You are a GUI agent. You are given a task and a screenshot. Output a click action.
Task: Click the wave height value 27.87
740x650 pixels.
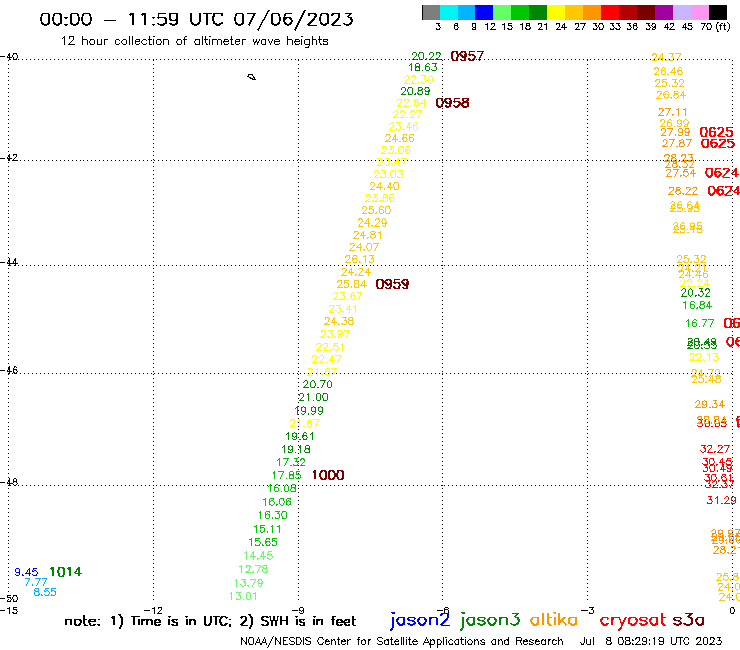click(x=677, y=143)
